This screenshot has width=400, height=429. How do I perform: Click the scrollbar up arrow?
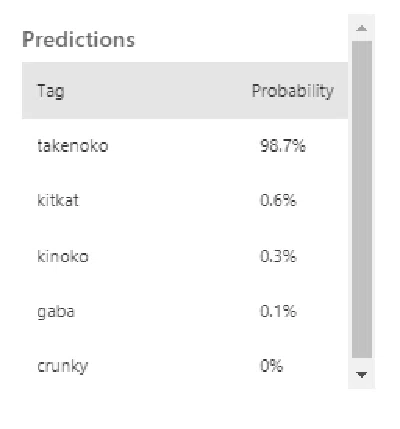point(362,28)
